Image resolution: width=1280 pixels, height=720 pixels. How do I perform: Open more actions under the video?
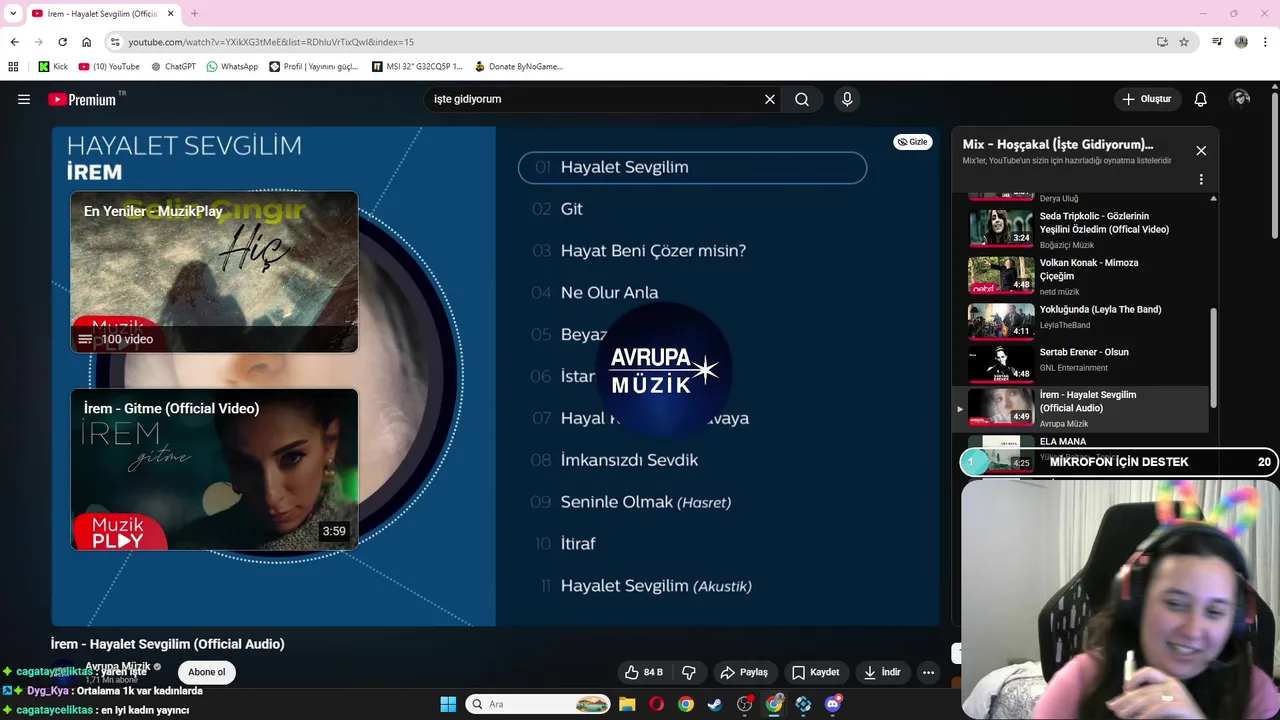[928, 672]
